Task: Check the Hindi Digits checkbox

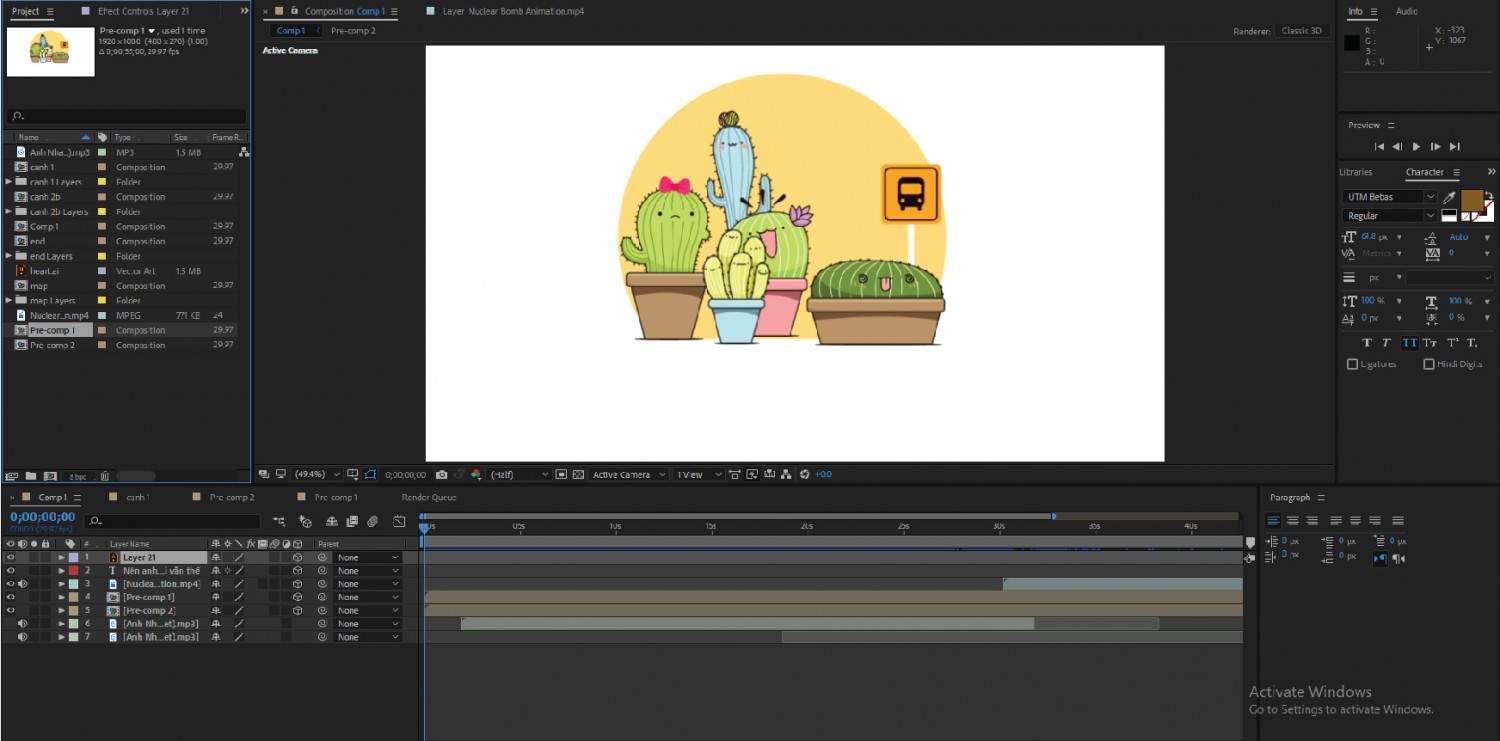Action: [1429, 364]
